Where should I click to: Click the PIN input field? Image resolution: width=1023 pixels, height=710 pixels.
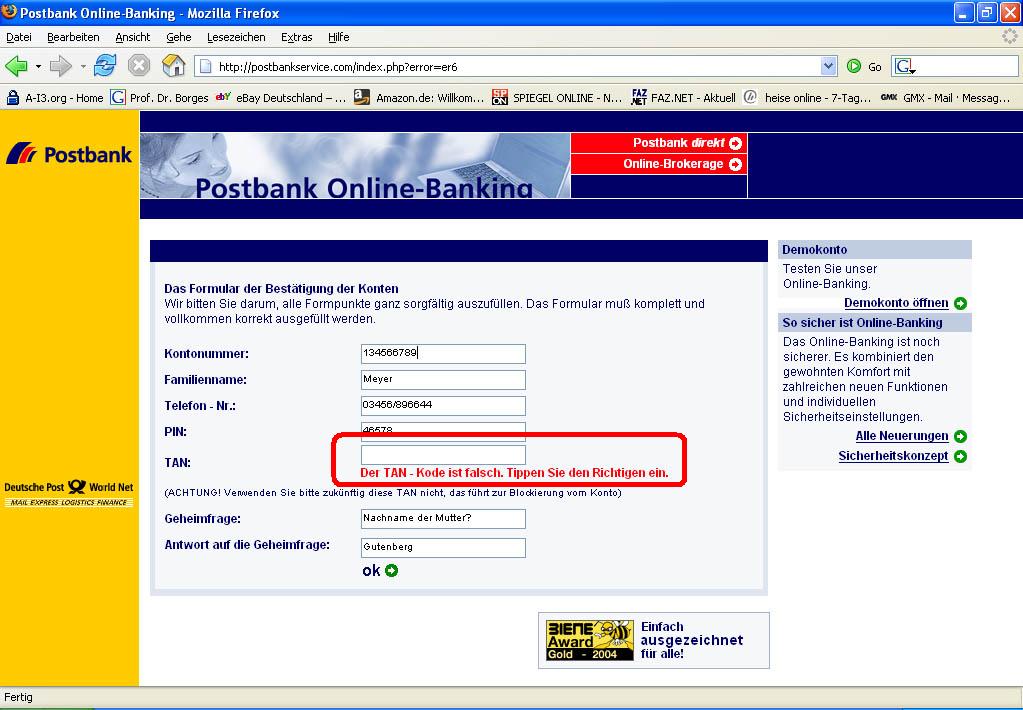[443, 431]
